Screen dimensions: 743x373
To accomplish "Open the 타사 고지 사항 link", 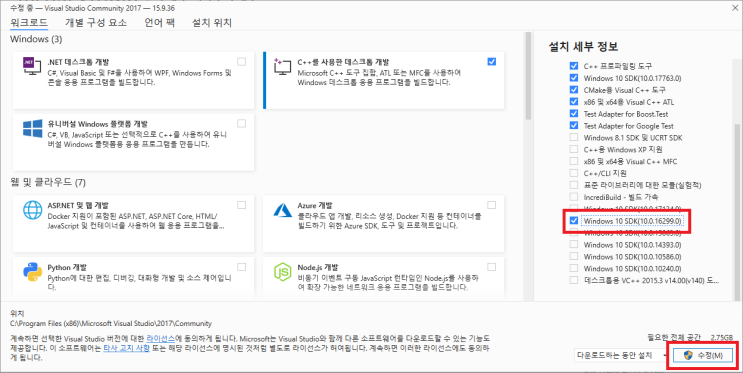I will point(127,348).
